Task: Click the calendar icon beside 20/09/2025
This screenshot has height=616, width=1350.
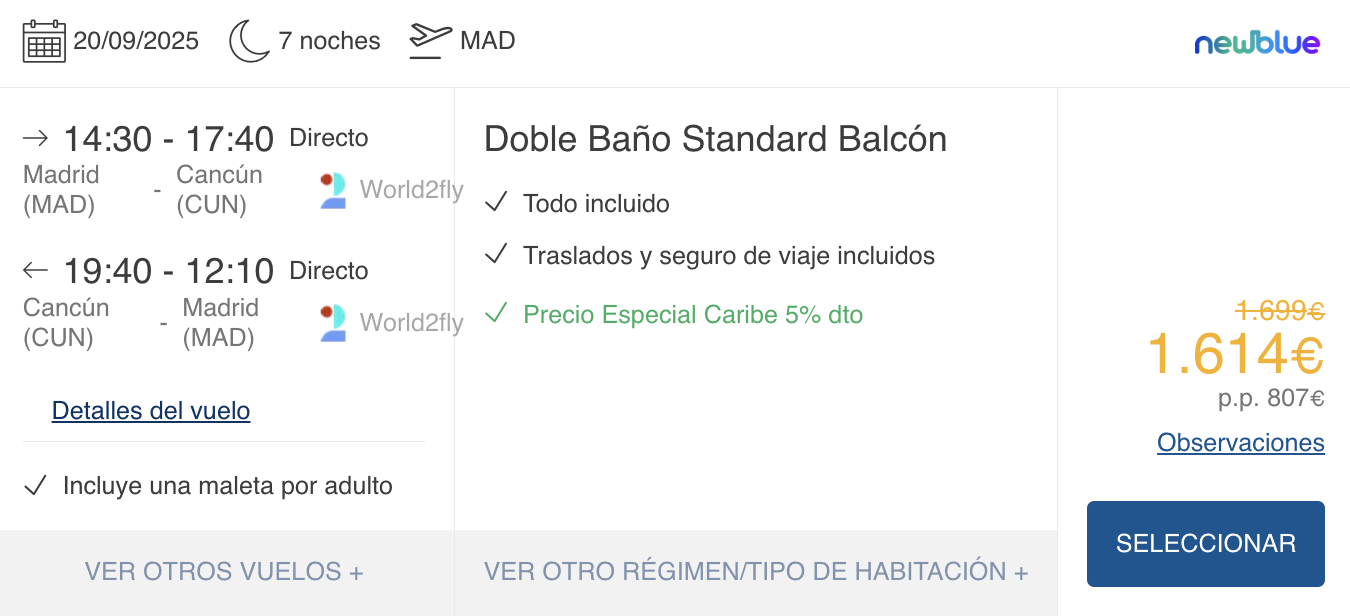Action: 44,41
